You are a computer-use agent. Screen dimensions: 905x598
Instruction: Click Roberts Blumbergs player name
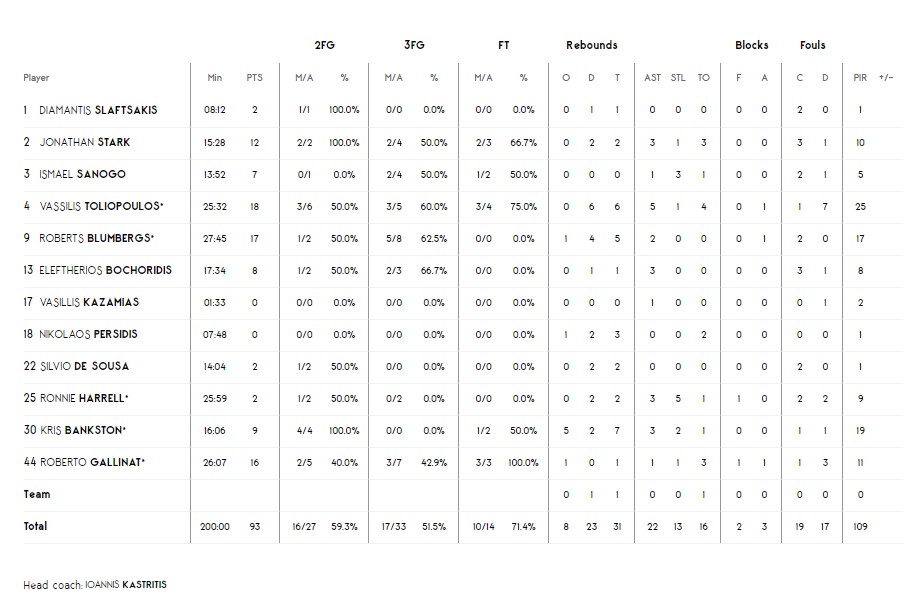point(96,238)
